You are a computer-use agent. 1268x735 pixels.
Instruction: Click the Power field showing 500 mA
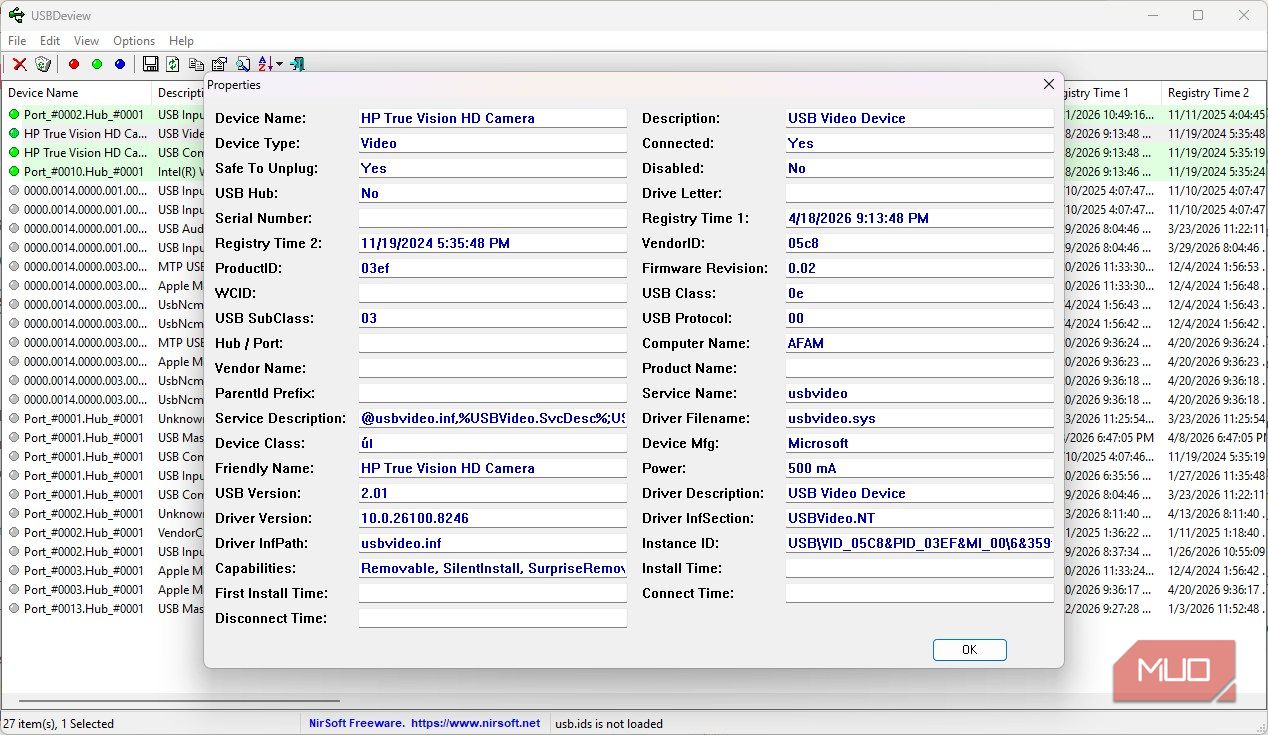(920, 468)
